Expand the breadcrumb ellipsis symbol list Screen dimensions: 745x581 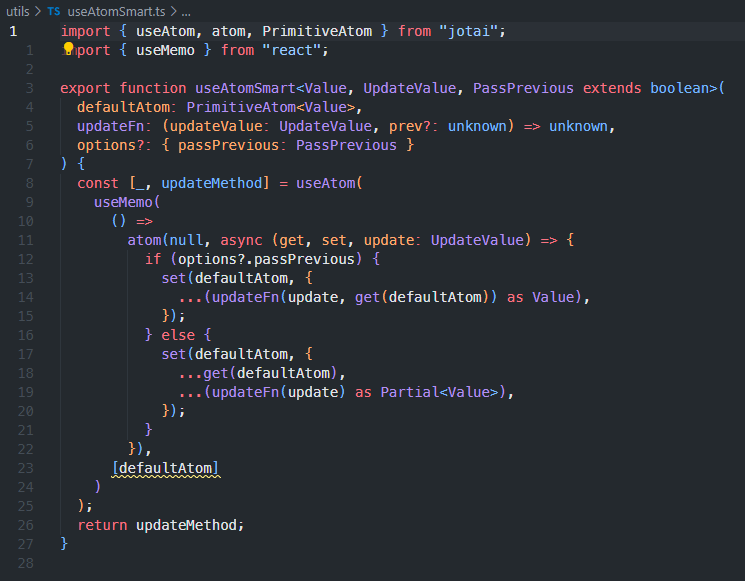click(186, 12)
